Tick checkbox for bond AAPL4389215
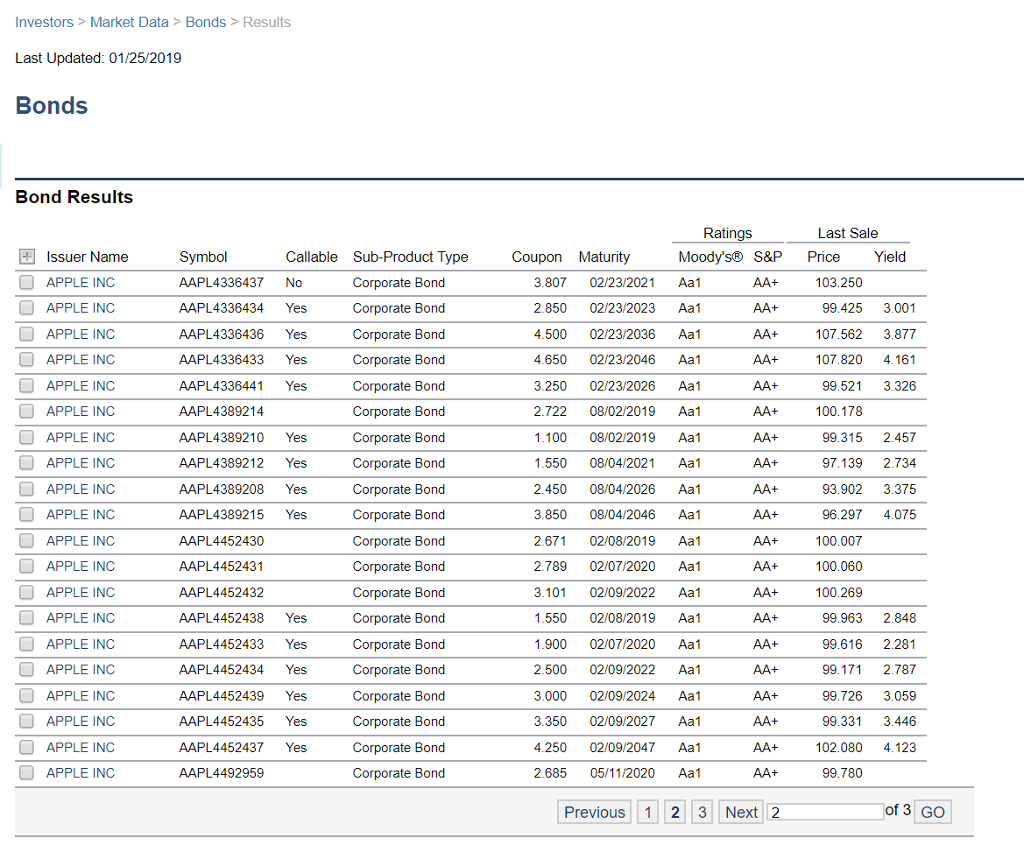 [x=26, y=514]
